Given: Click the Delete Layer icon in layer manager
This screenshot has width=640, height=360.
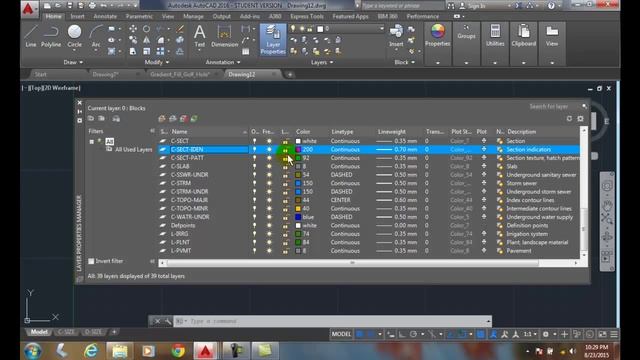Looking at the screenshot, I should pyautogui.click(x=183, y=119).
